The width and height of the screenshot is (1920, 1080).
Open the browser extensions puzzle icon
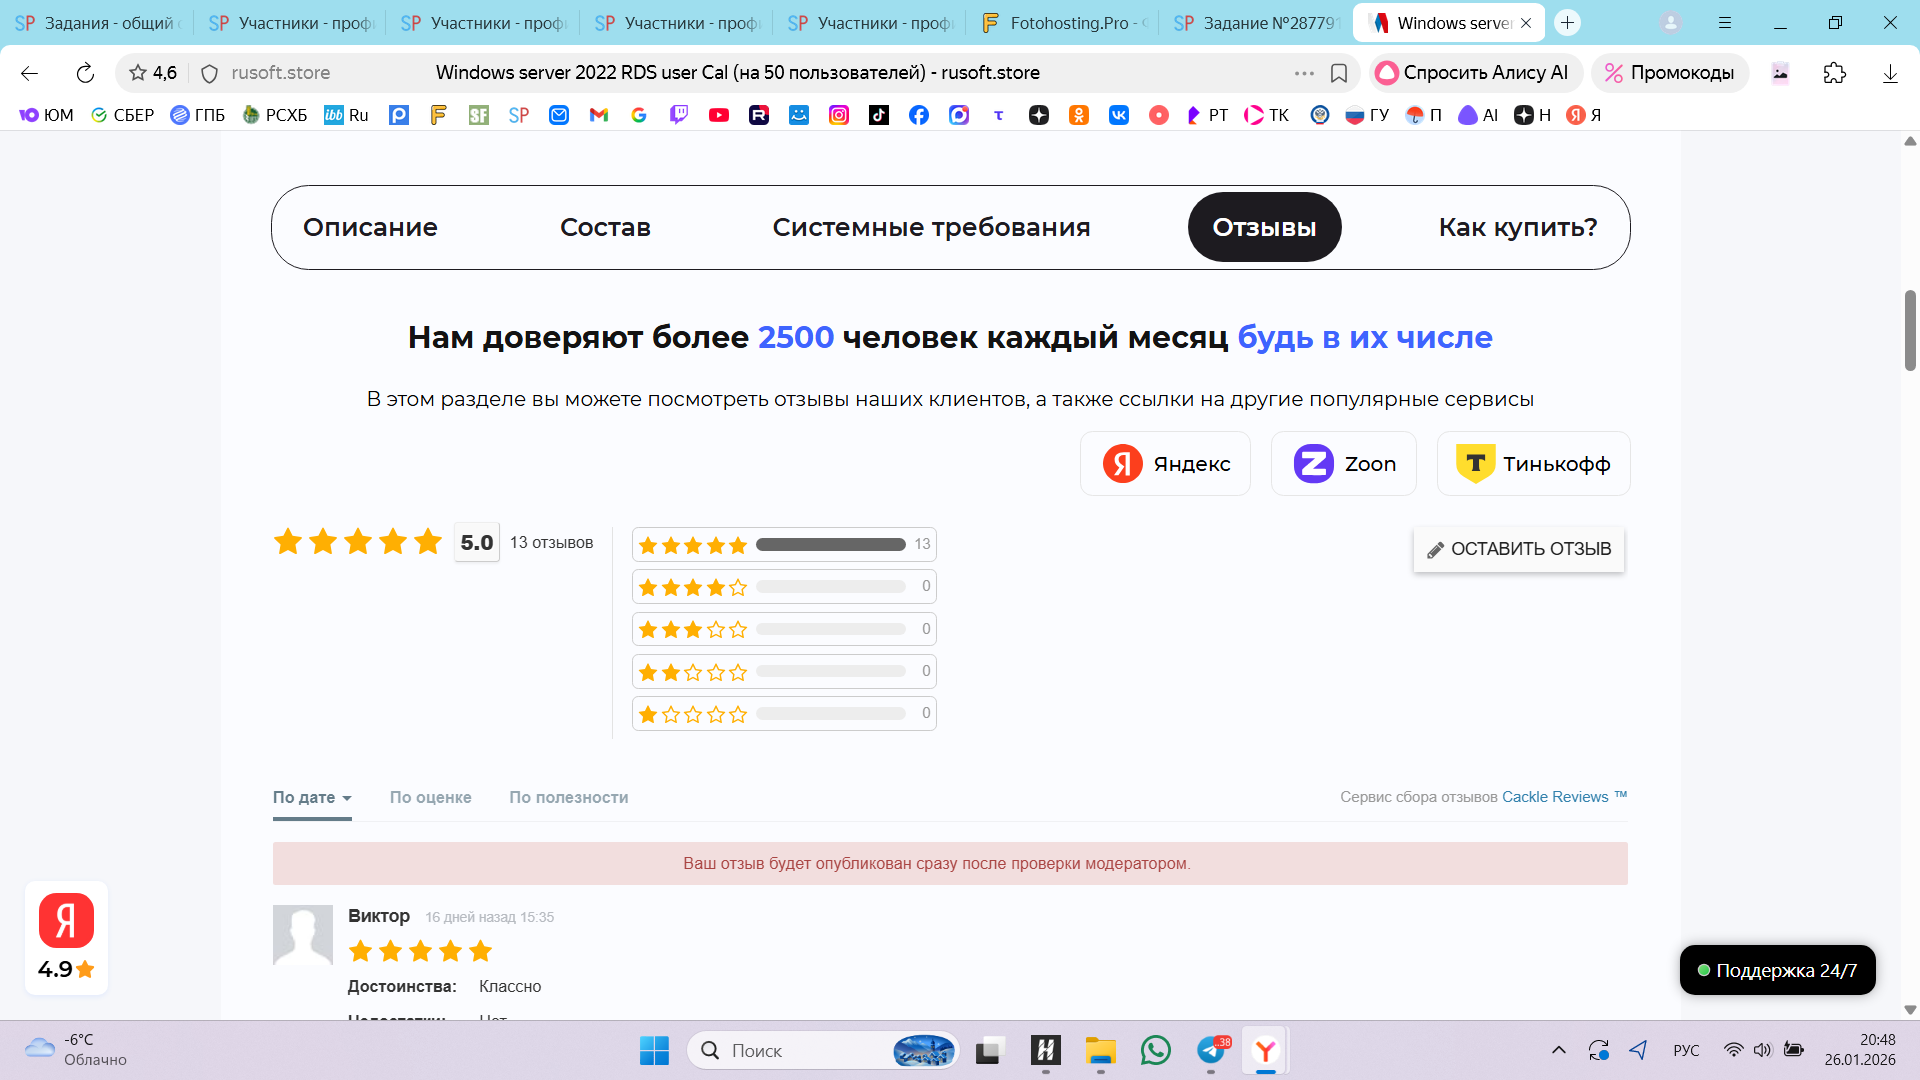(x=1834, y=73)
